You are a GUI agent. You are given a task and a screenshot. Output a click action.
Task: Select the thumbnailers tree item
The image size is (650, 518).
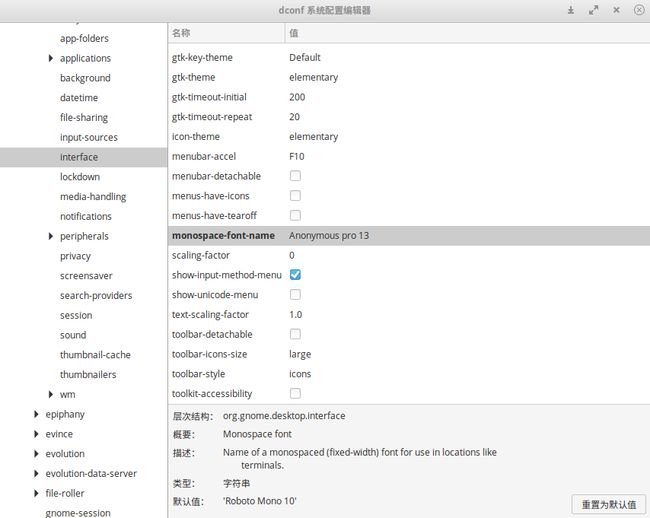[x=88, y=375]
